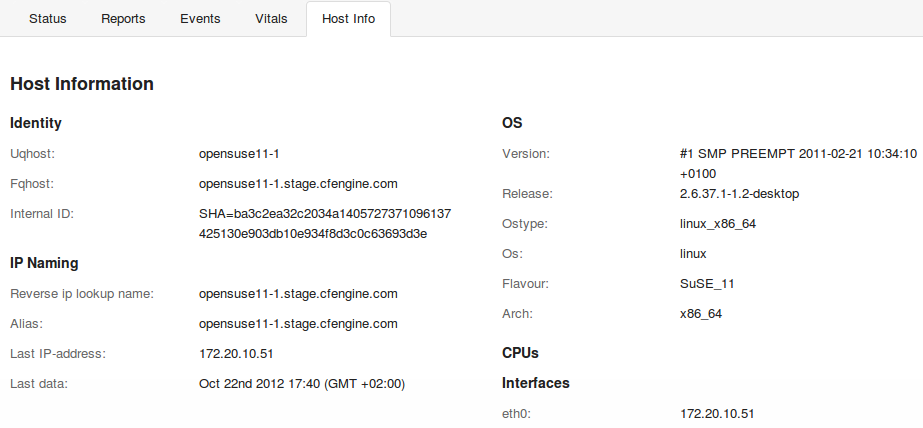Click the Host Info tab

click(348, 19)
